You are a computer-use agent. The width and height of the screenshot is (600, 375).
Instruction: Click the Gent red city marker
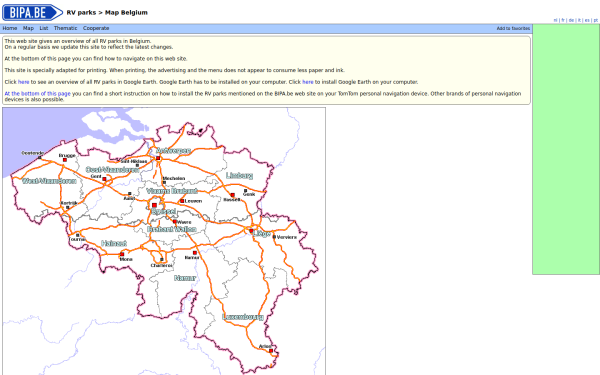[104, 179]
